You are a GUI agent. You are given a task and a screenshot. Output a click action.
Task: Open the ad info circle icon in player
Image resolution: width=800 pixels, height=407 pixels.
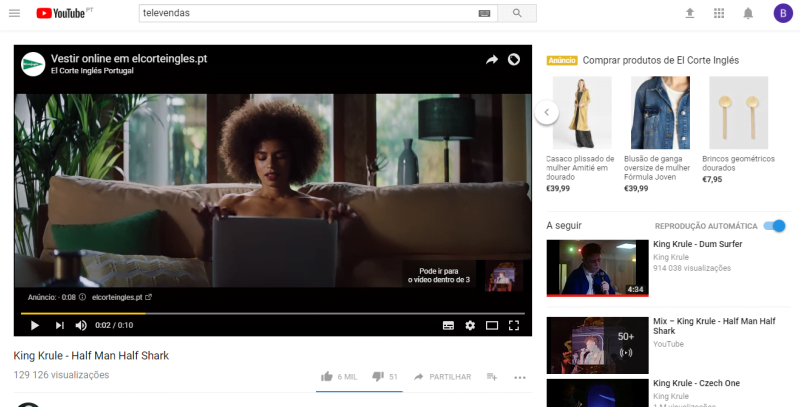click(x=514, y=60)
